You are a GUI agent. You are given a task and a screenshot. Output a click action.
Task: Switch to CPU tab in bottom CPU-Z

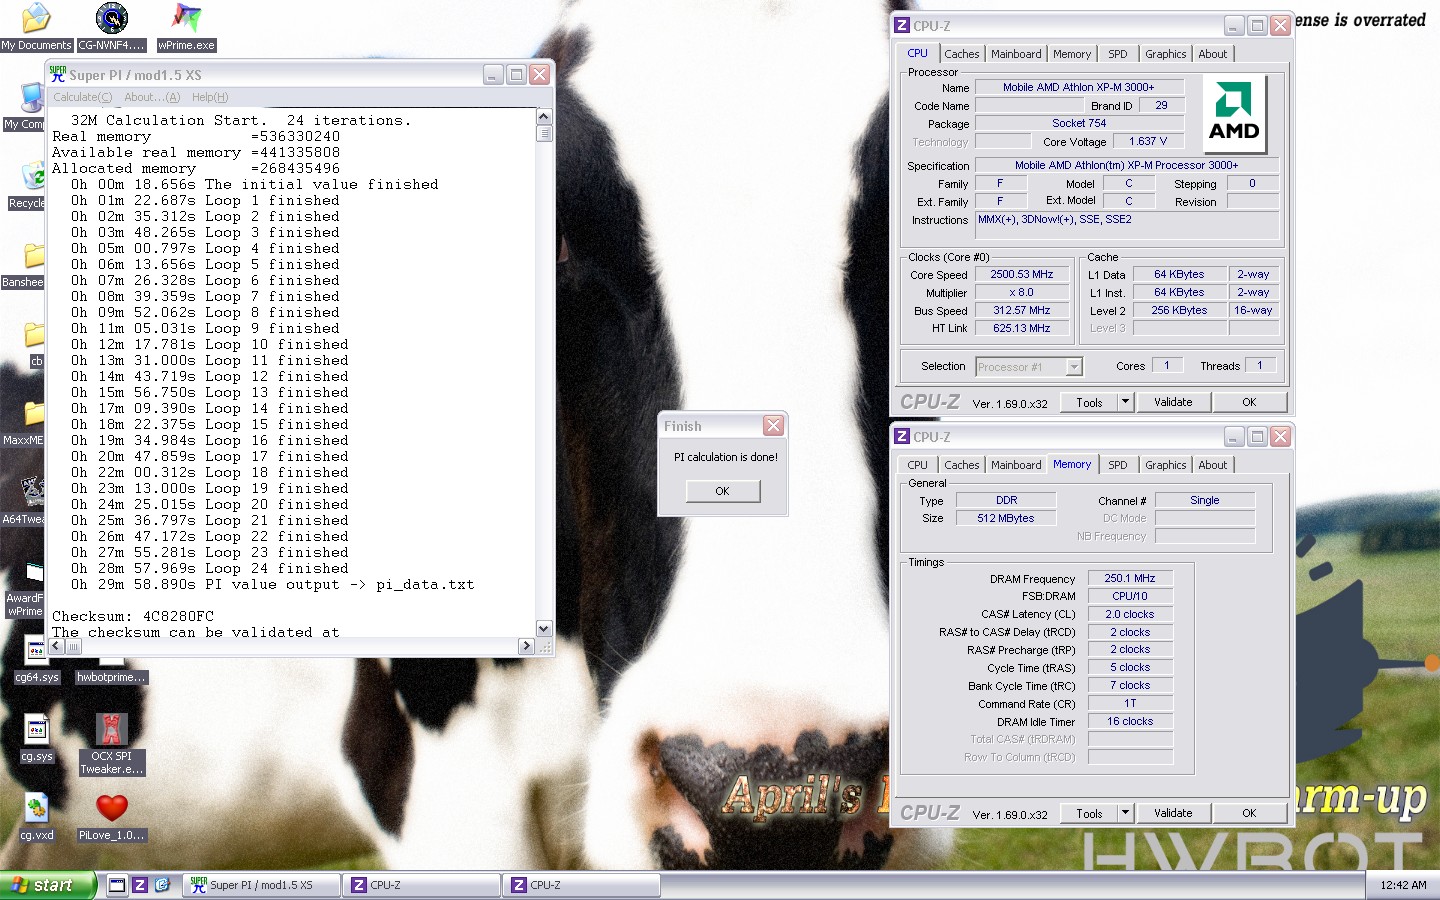pos(918,465)
